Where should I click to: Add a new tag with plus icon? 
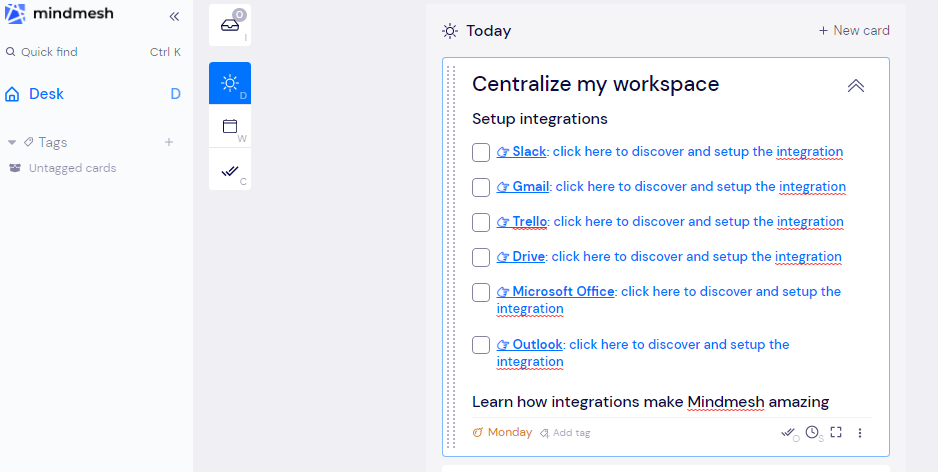tap(169, 142)
